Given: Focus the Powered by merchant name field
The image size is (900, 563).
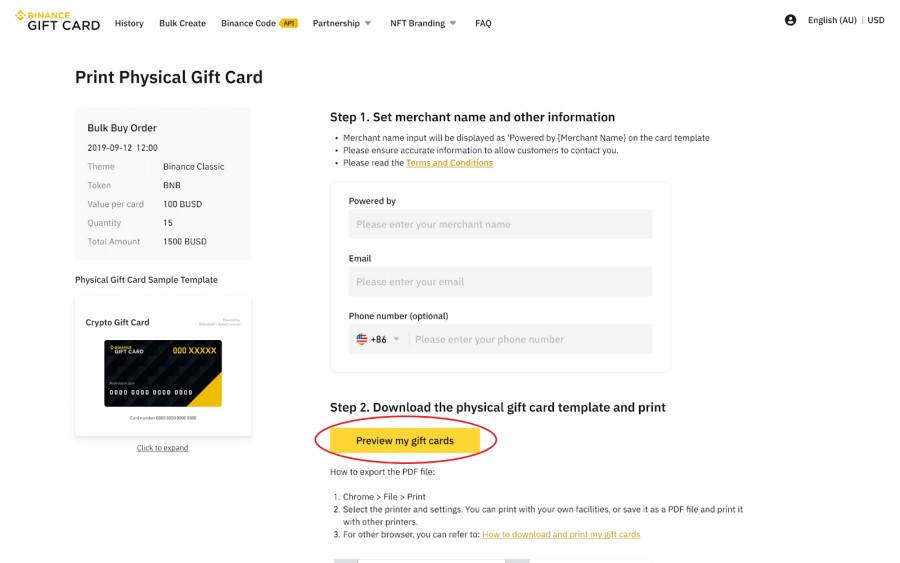Looking at the screenshot, I should (x=500, y=224).
